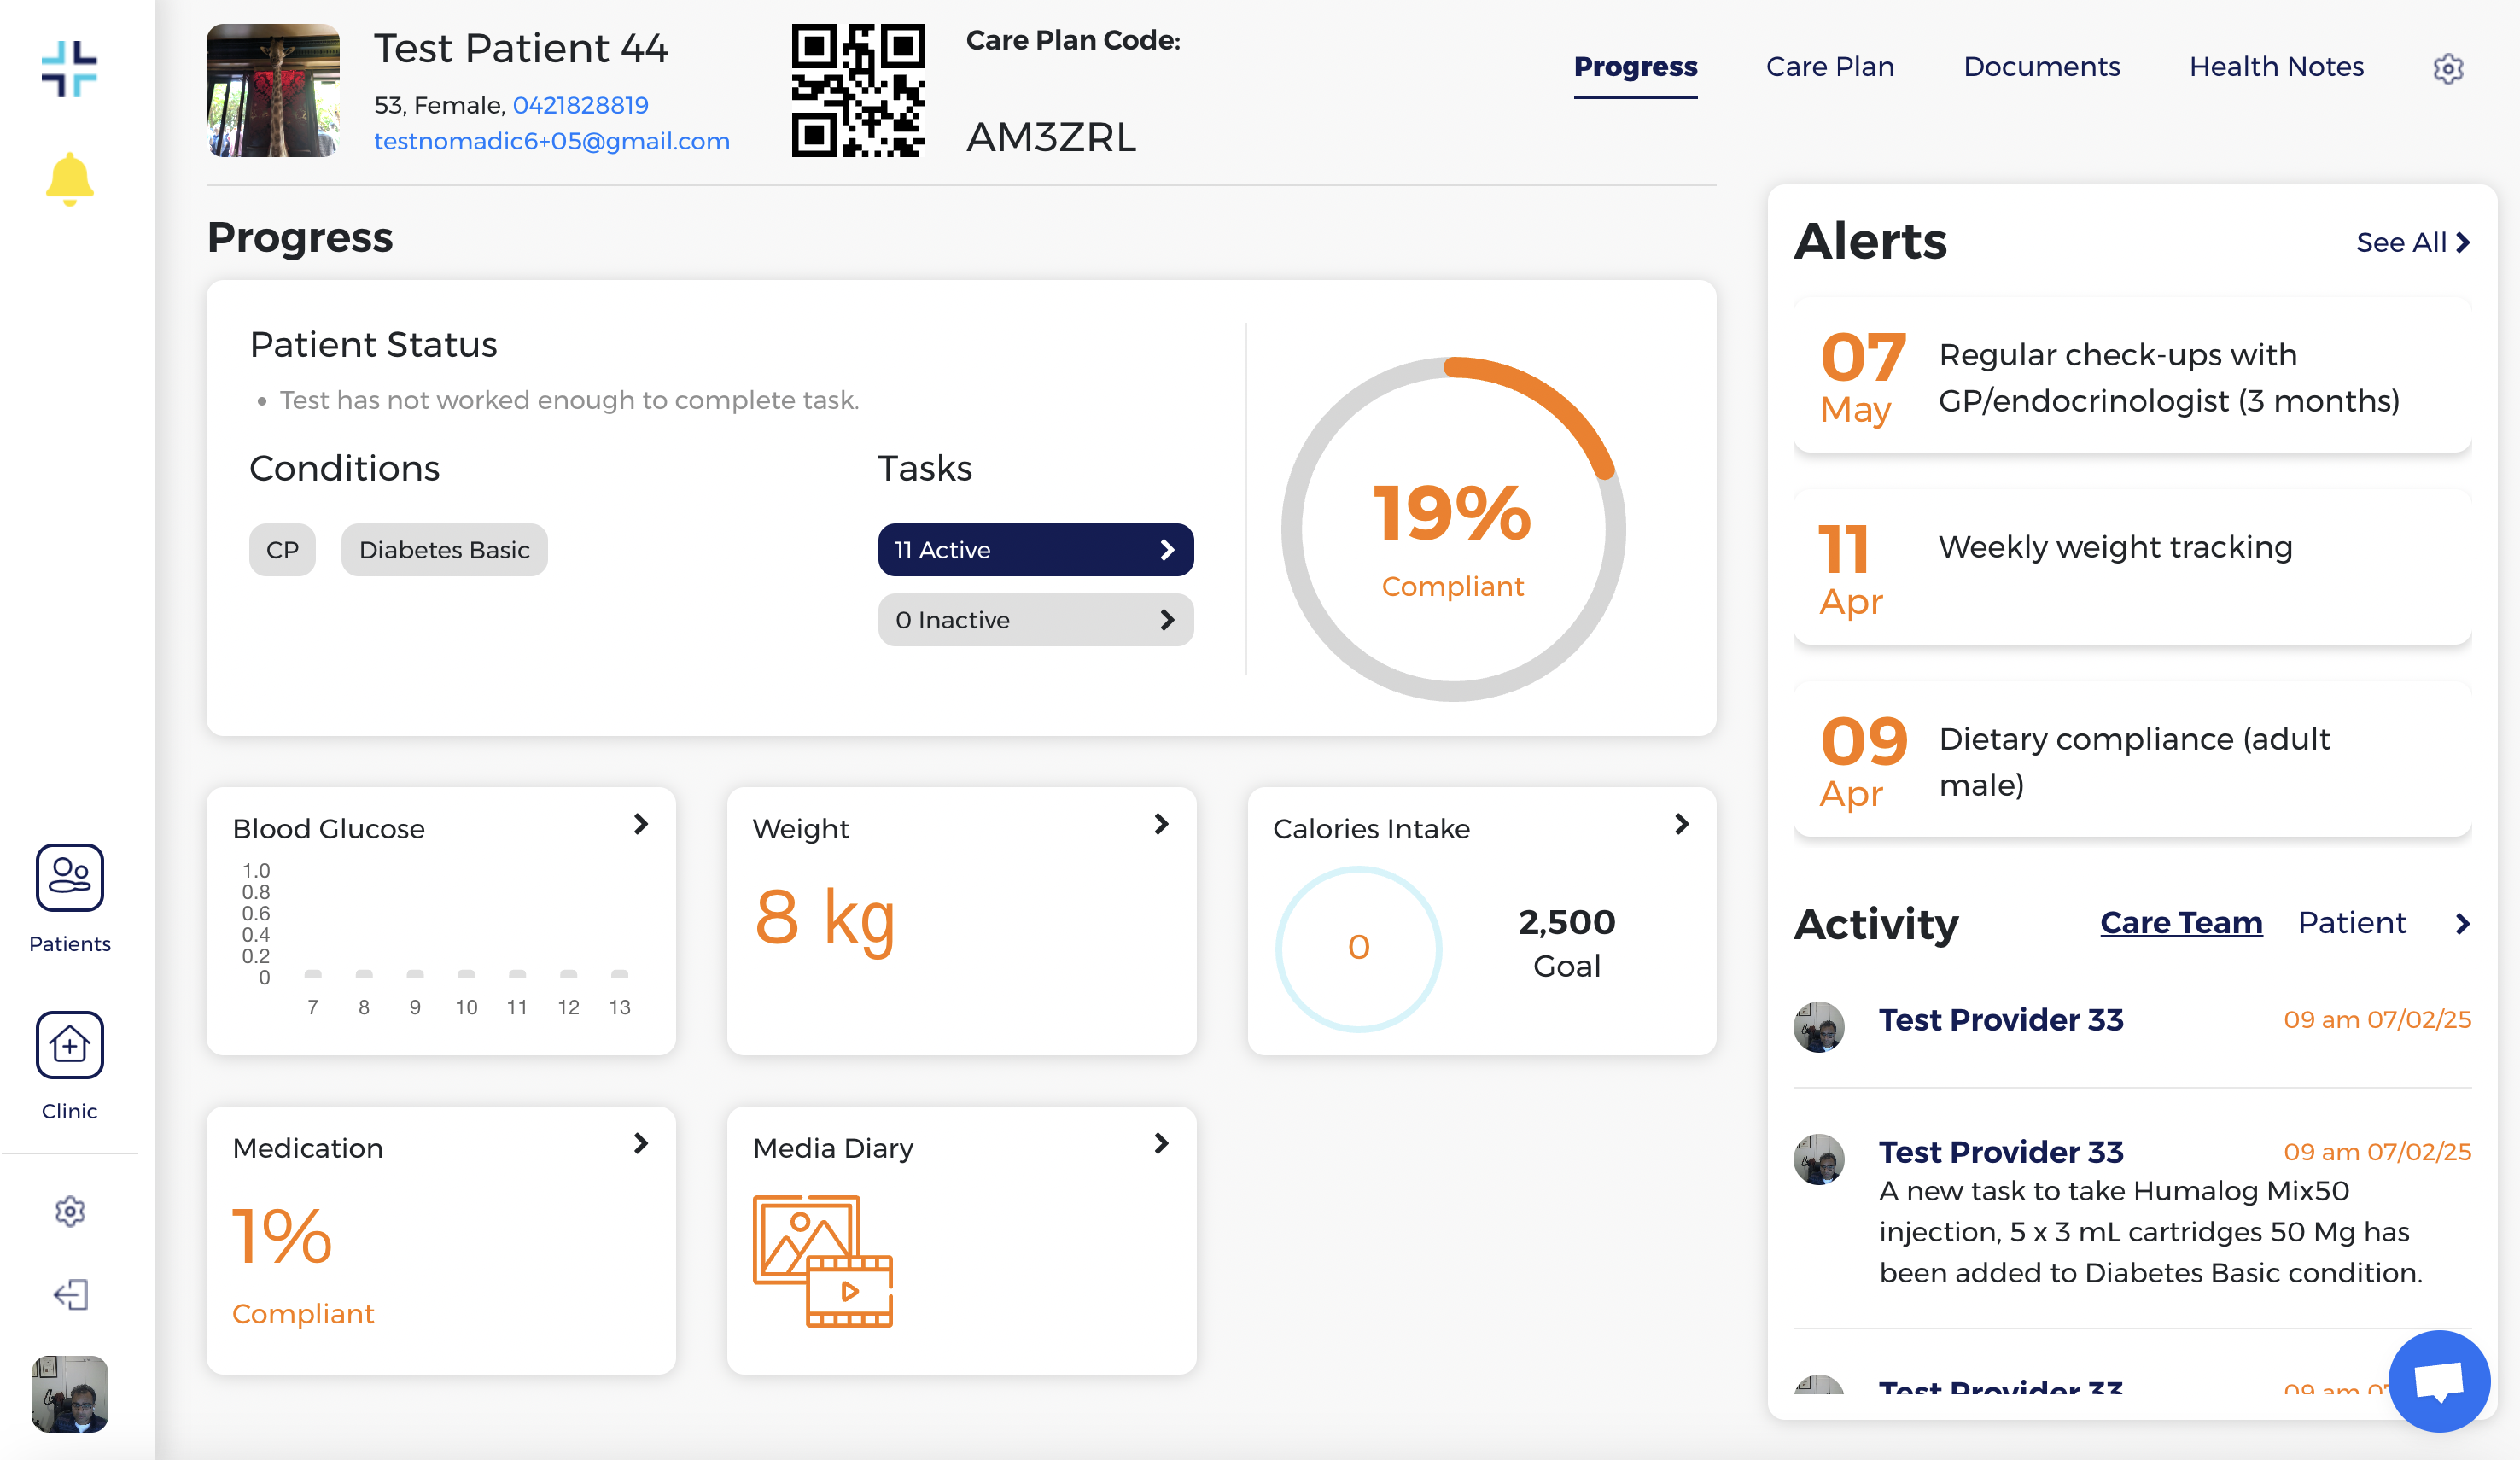This screenshot has height=1460, width=2520.
Task: Click the 19% compliance progress ring
Action: 1452,528
